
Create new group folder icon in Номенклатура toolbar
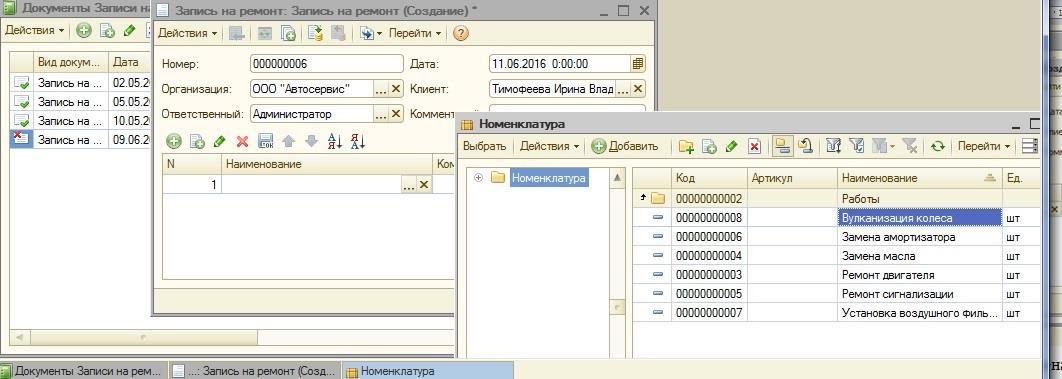687,146
